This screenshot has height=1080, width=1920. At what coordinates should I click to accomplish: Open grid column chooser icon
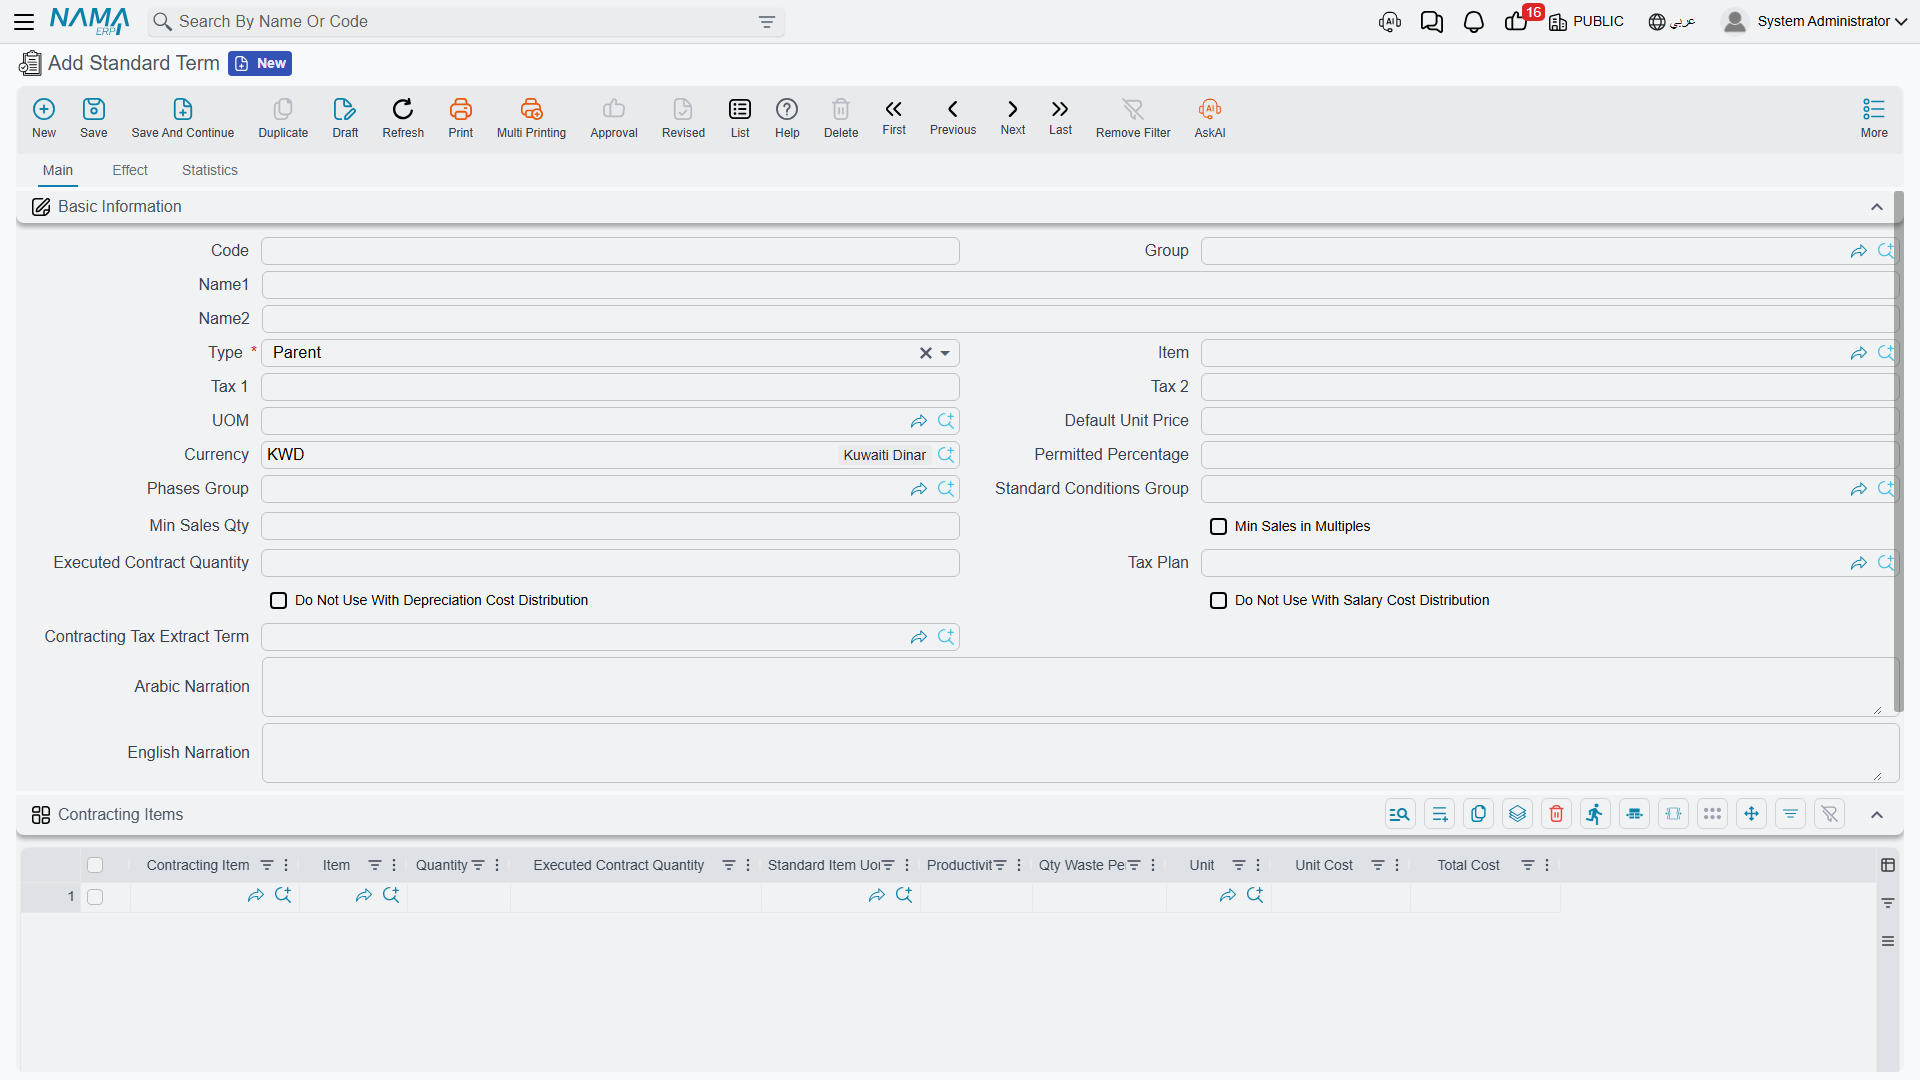point(1888,865)
